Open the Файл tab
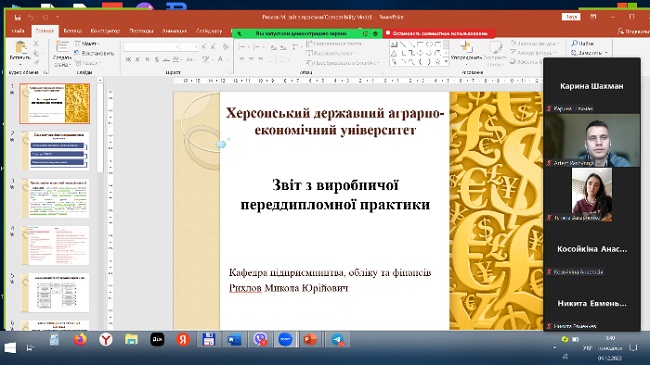Screen dimensions: 650x365 18,31
